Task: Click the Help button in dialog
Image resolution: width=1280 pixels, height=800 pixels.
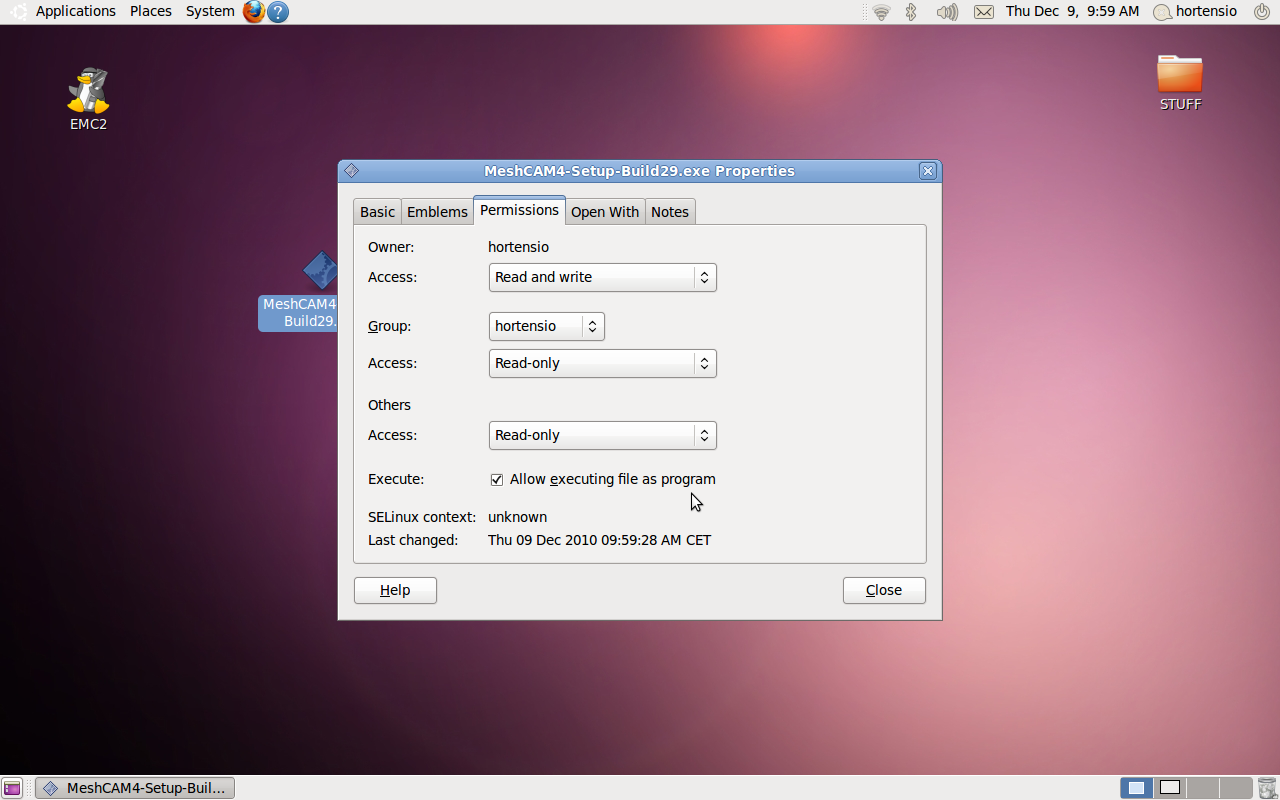Action: (x=395, y=590)
